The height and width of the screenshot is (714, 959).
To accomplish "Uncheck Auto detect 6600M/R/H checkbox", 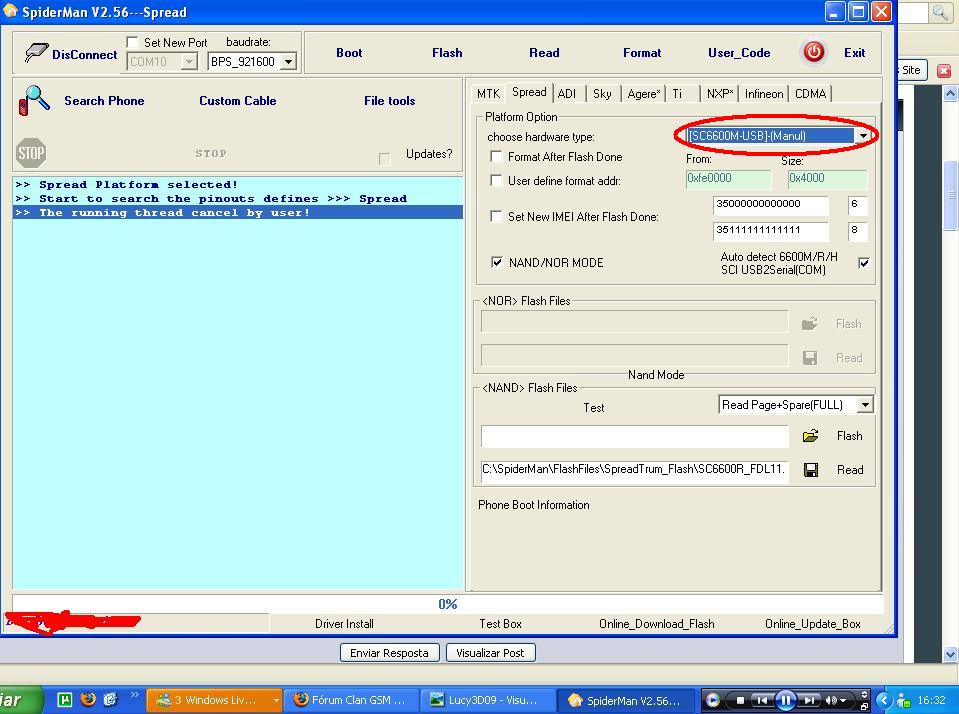I will (x=864, y=263).
